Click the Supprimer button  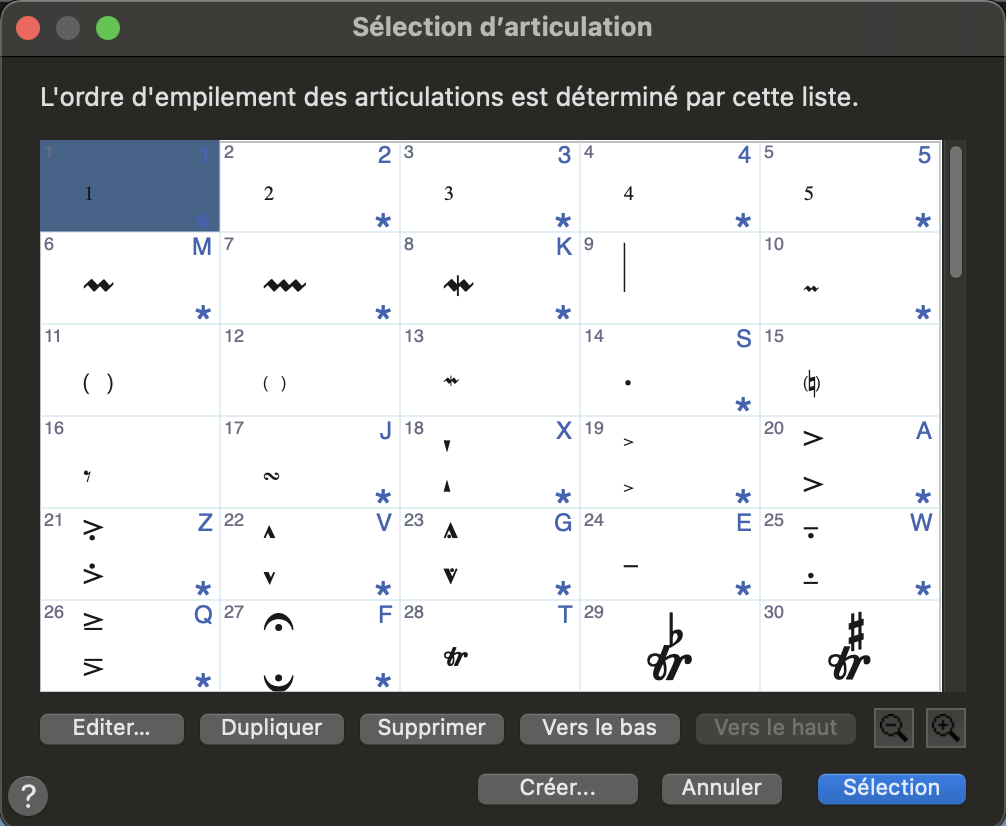coord(431,728)
